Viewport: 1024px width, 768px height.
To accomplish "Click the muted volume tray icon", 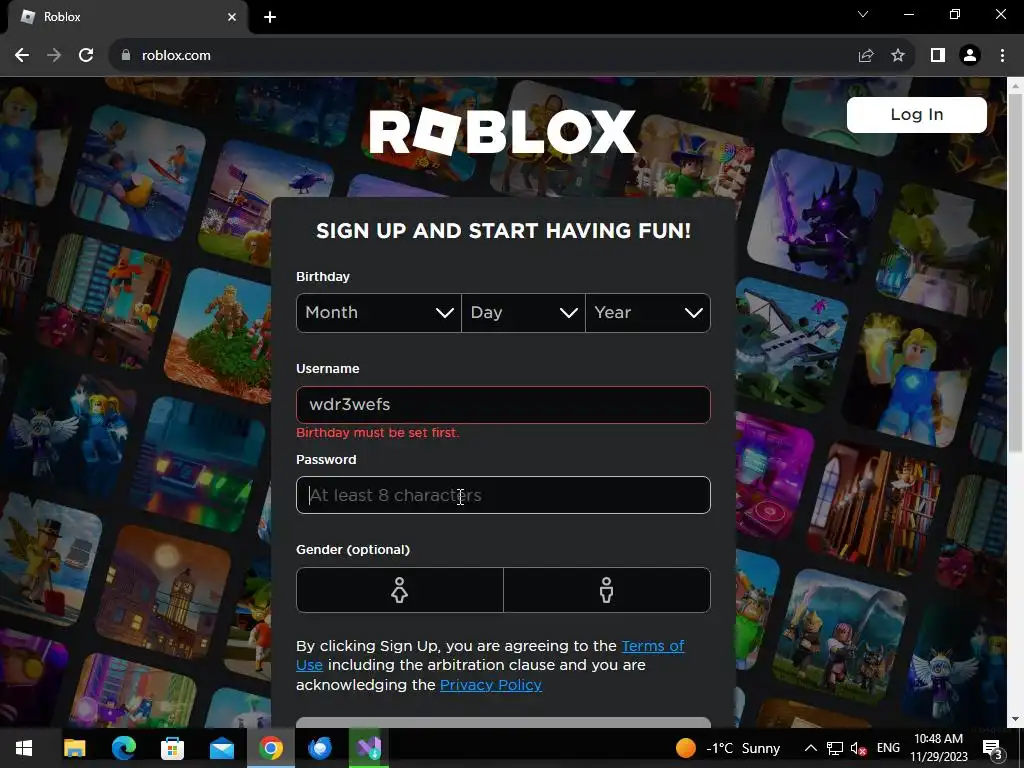I will pyautogui.click(x=858, y=748).
